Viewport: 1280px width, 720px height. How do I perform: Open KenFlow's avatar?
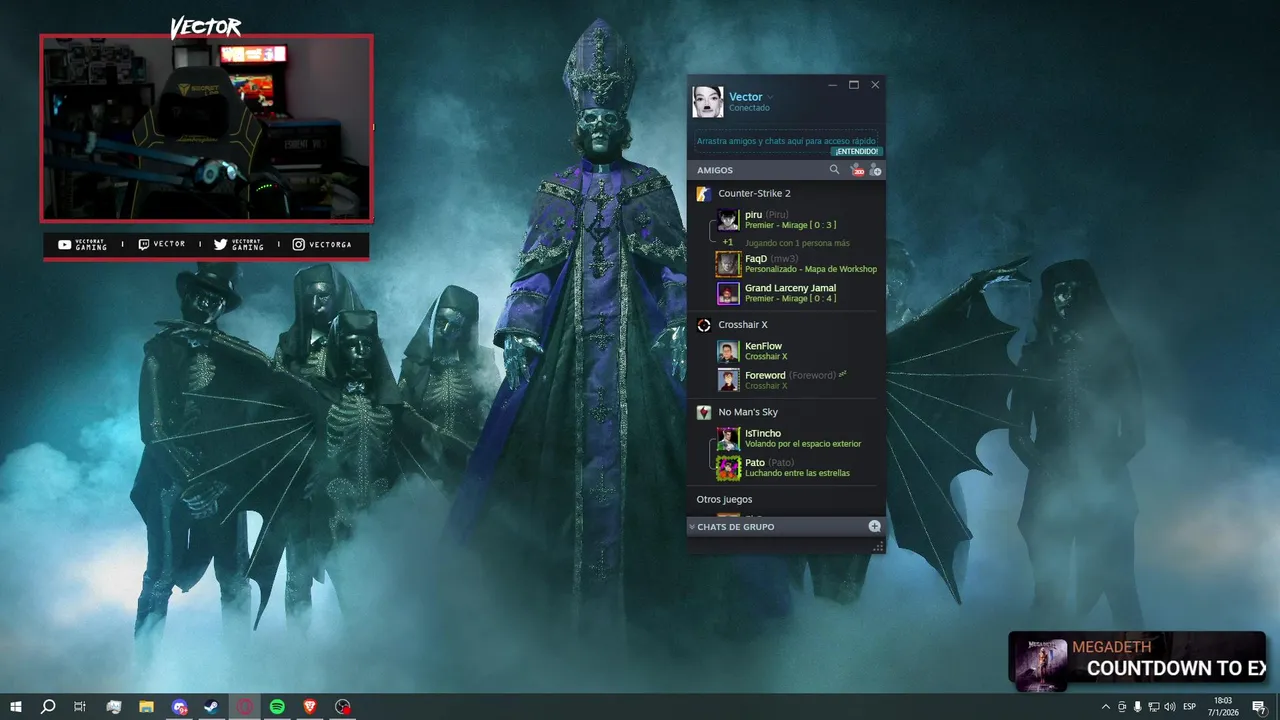pyautogui.click(x=728, y=351)
